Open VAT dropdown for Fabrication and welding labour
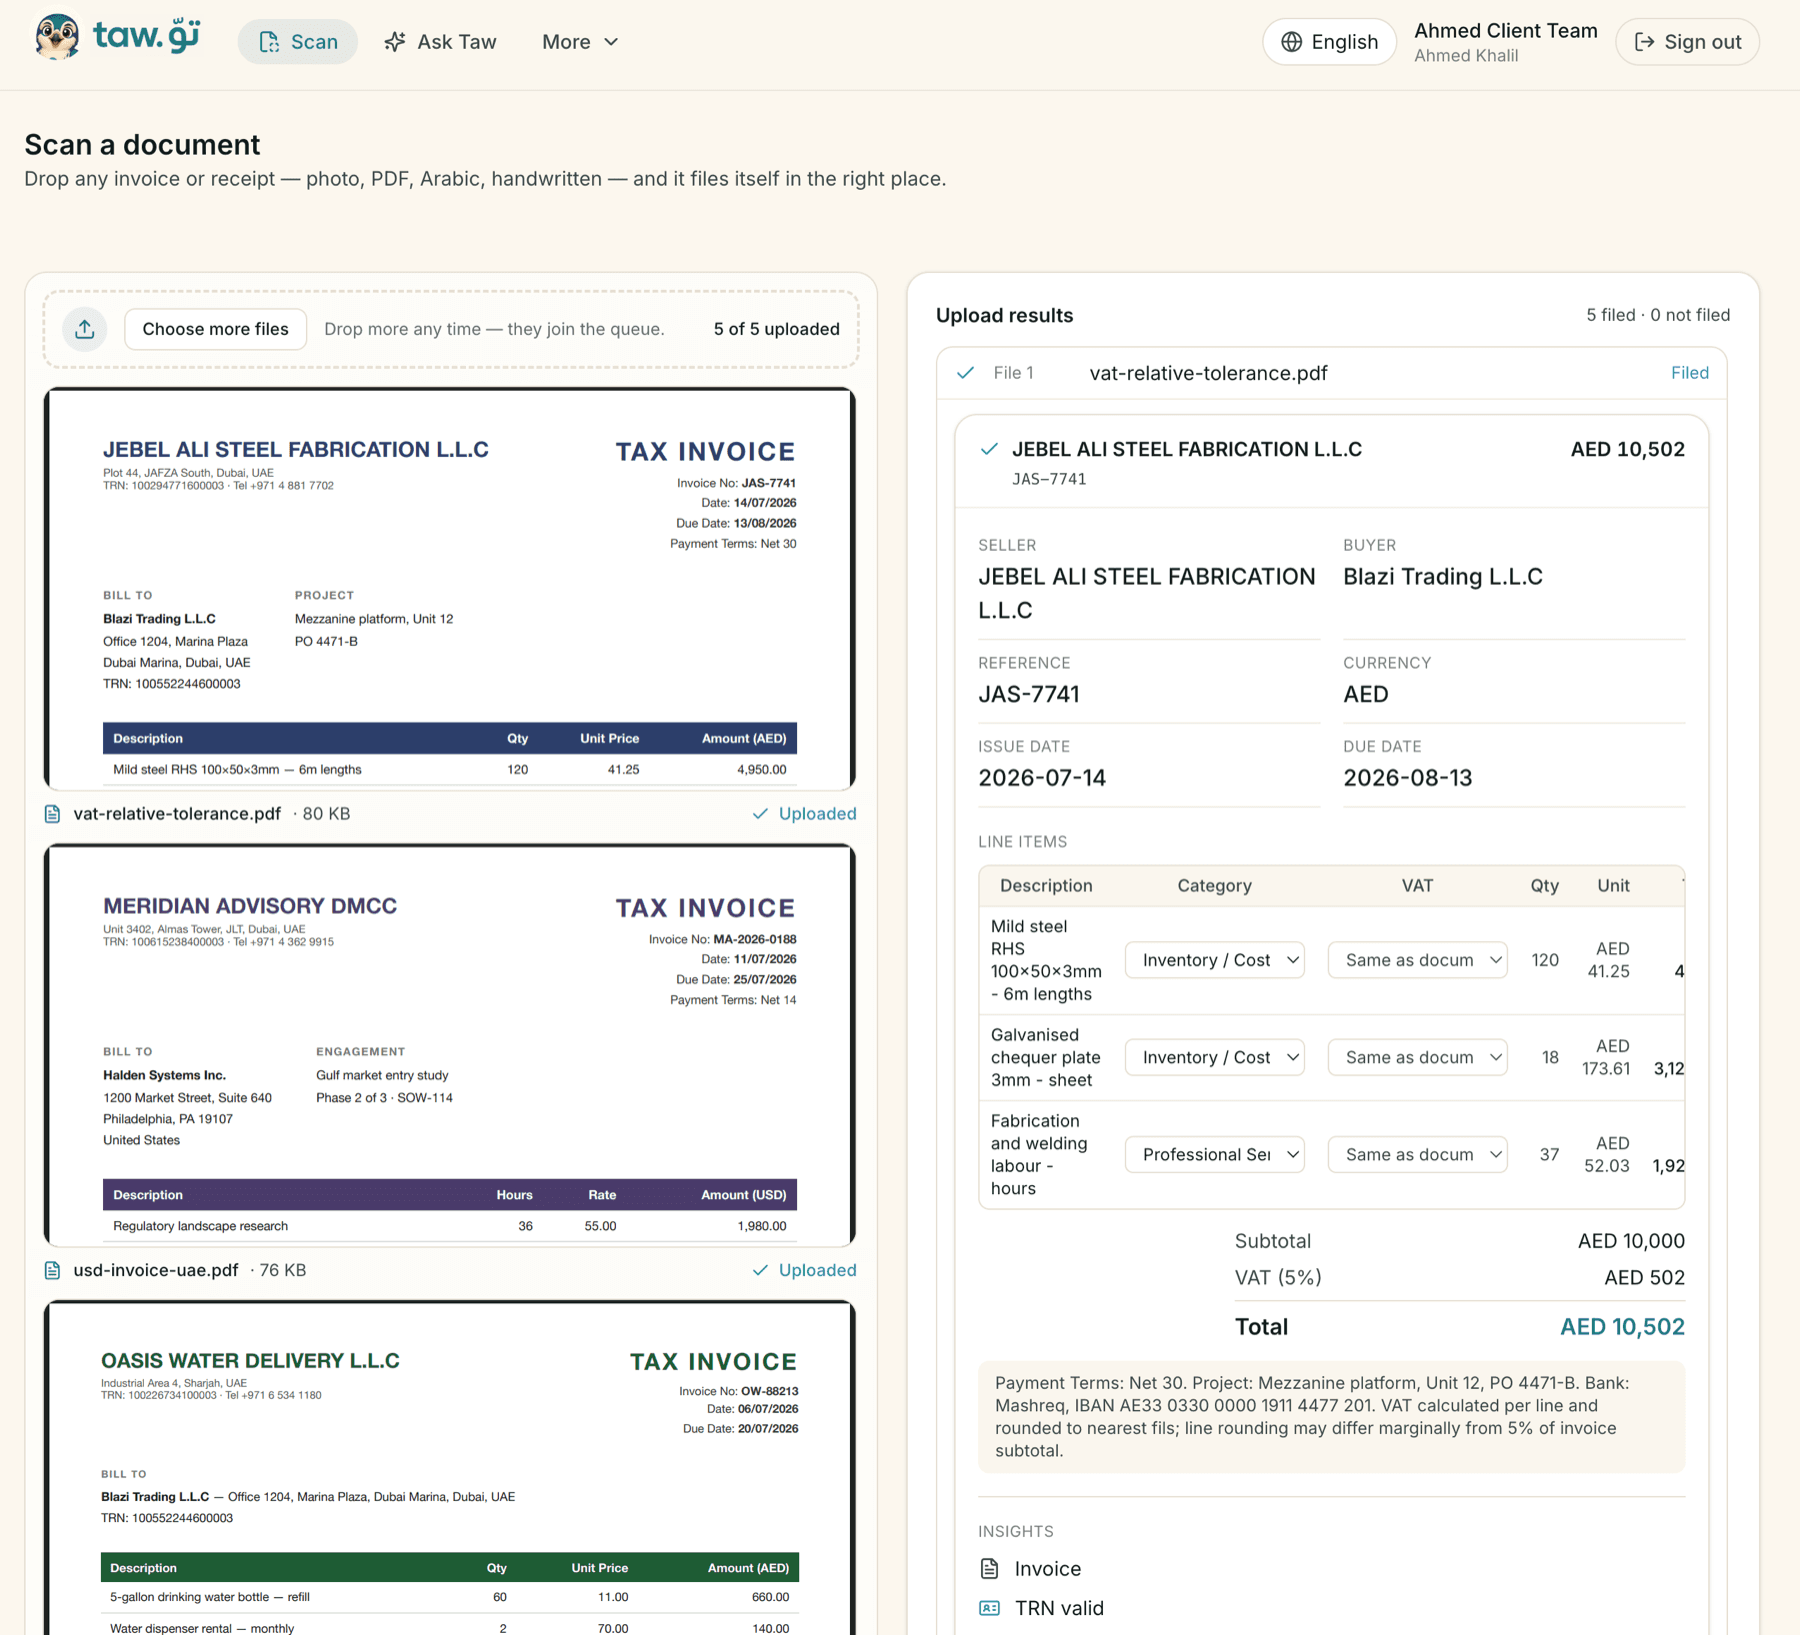The height and width of the screenshot is (1635, 1800). pyautogui.click(x=1417, y=1154)
